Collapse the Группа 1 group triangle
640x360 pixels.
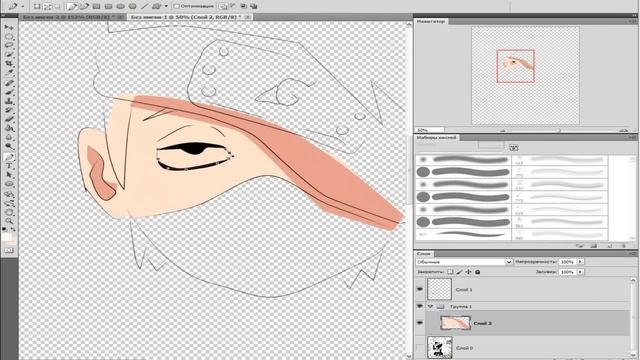(431, 306)
